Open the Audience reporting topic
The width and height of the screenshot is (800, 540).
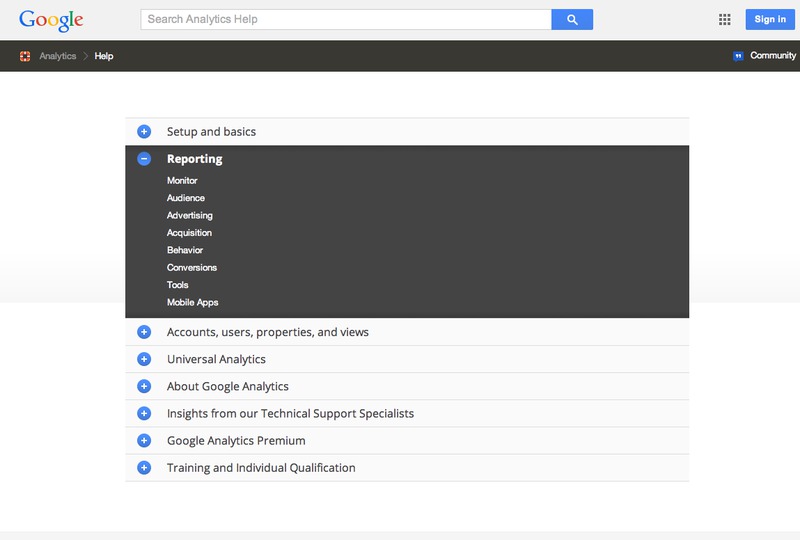coord(186,198)
